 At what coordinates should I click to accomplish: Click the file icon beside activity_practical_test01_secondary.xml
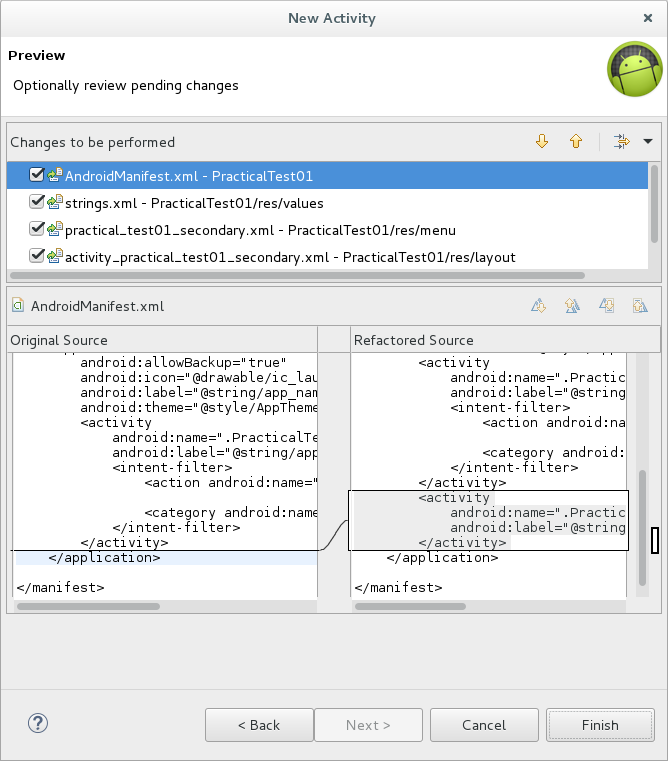55,256
